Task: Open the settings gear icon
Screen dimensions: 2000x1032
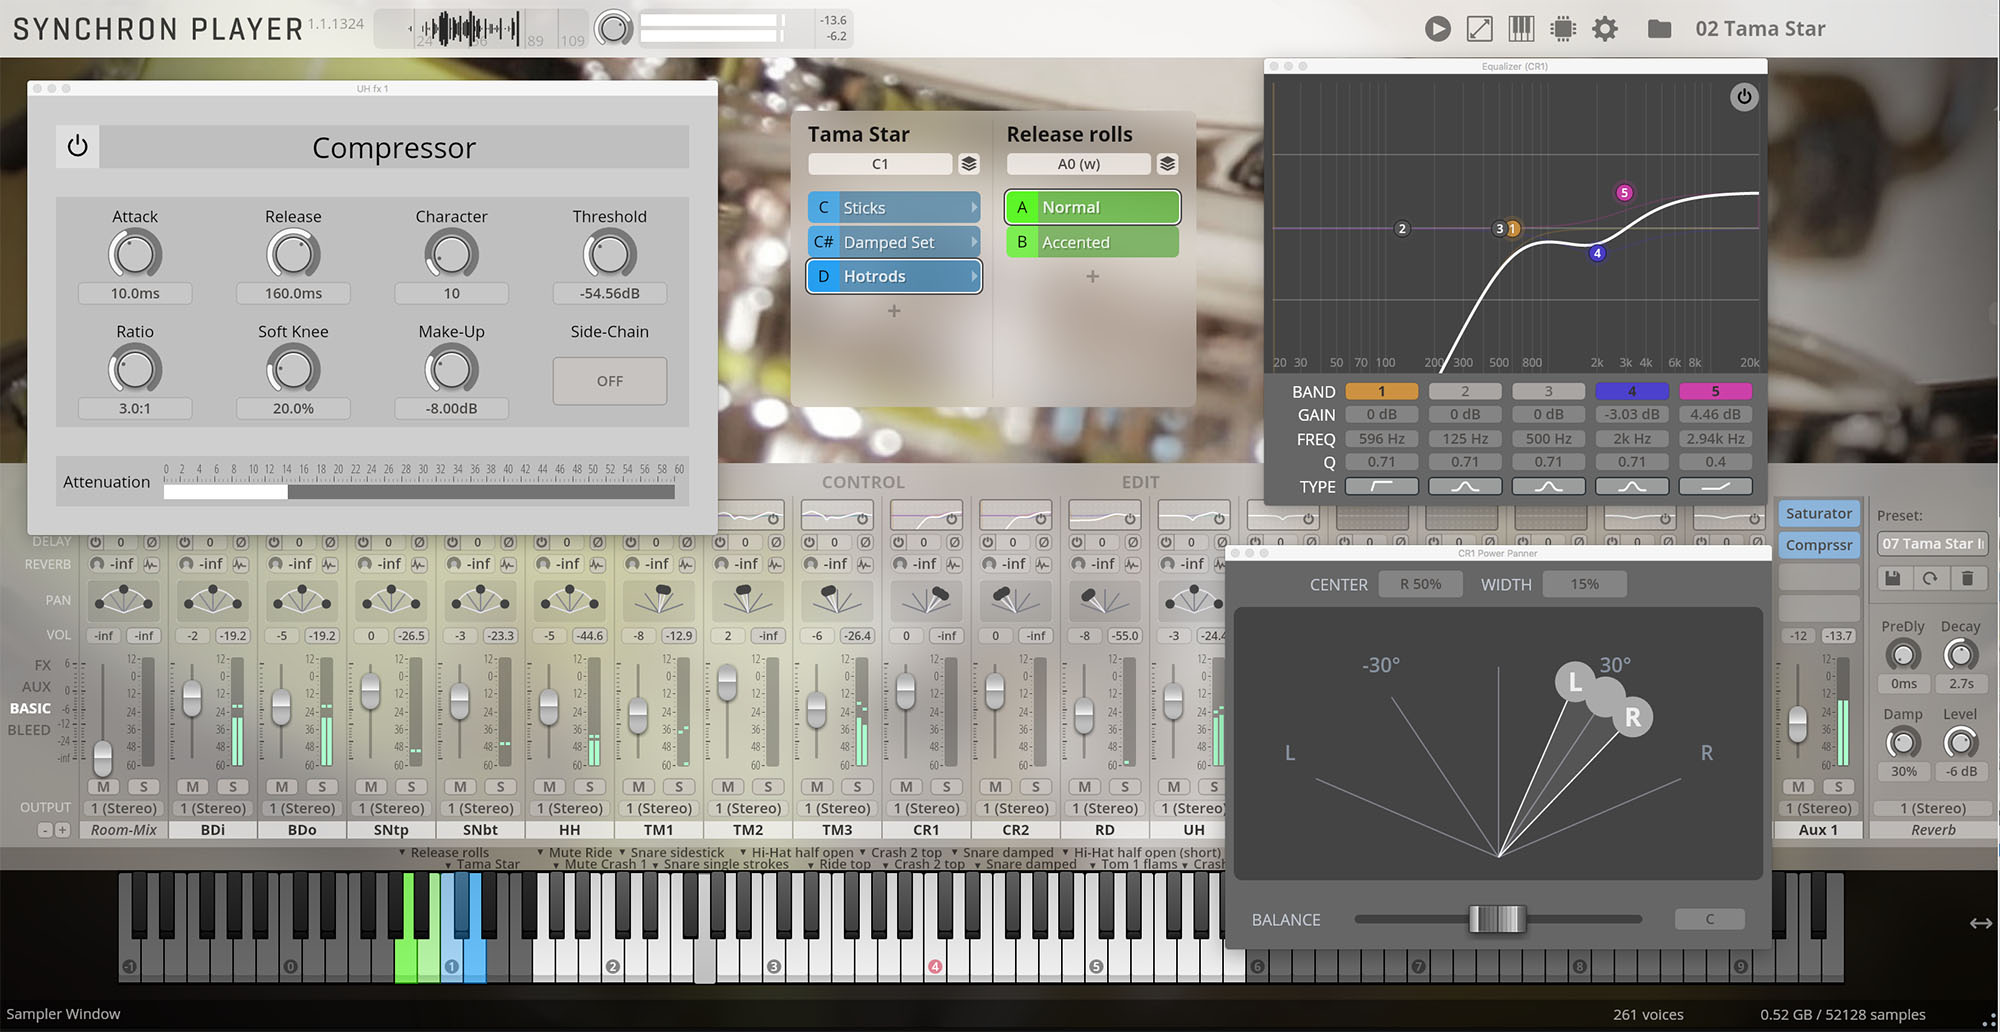Action: 1605,29
